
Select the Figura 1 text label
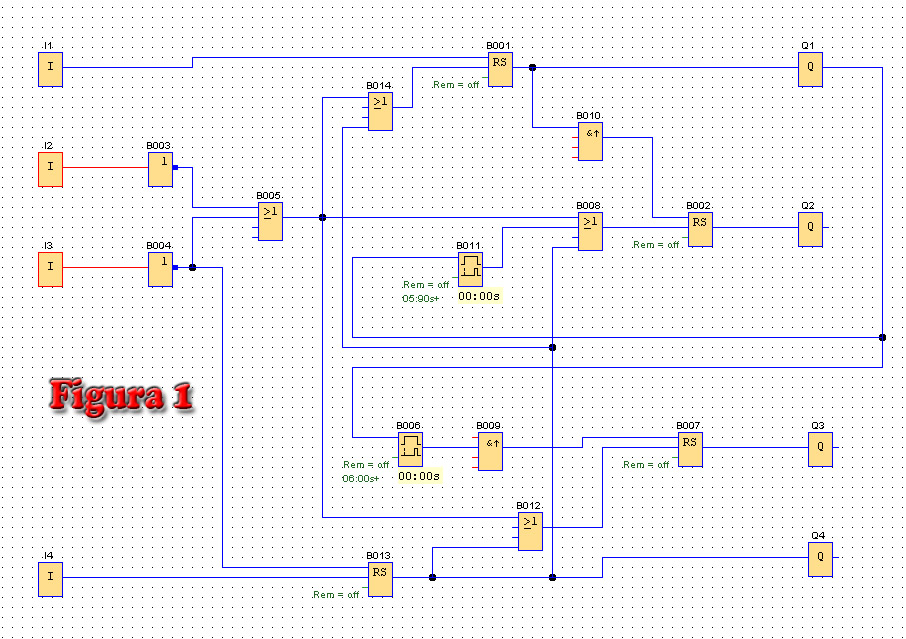121,397
